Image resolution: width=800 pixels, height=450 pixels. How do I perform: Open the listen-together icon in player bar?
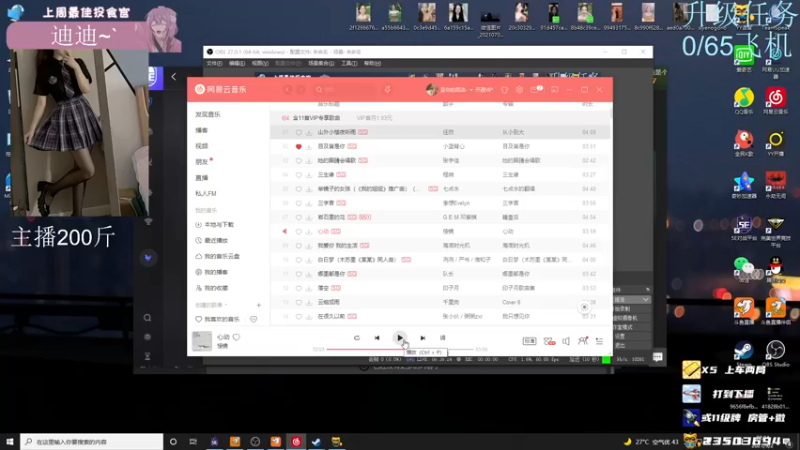(583, 341)
